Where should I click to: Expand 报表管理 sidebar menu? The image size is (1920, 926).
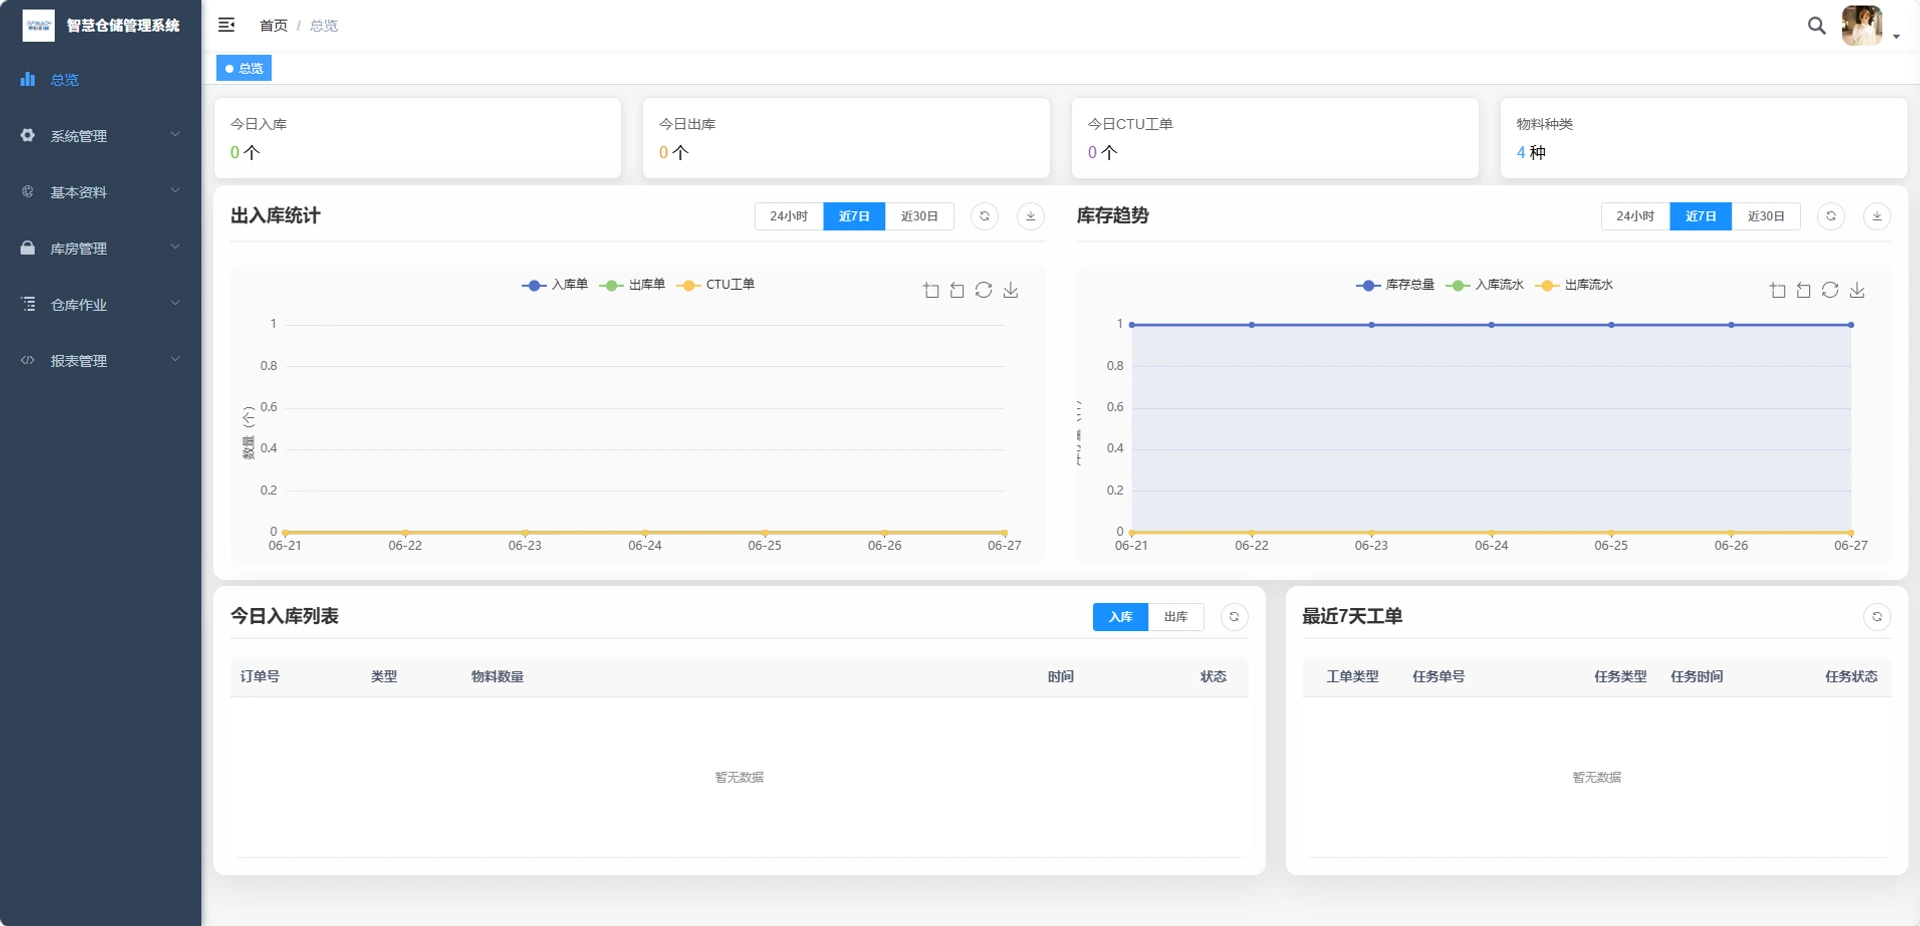point(100,360)
